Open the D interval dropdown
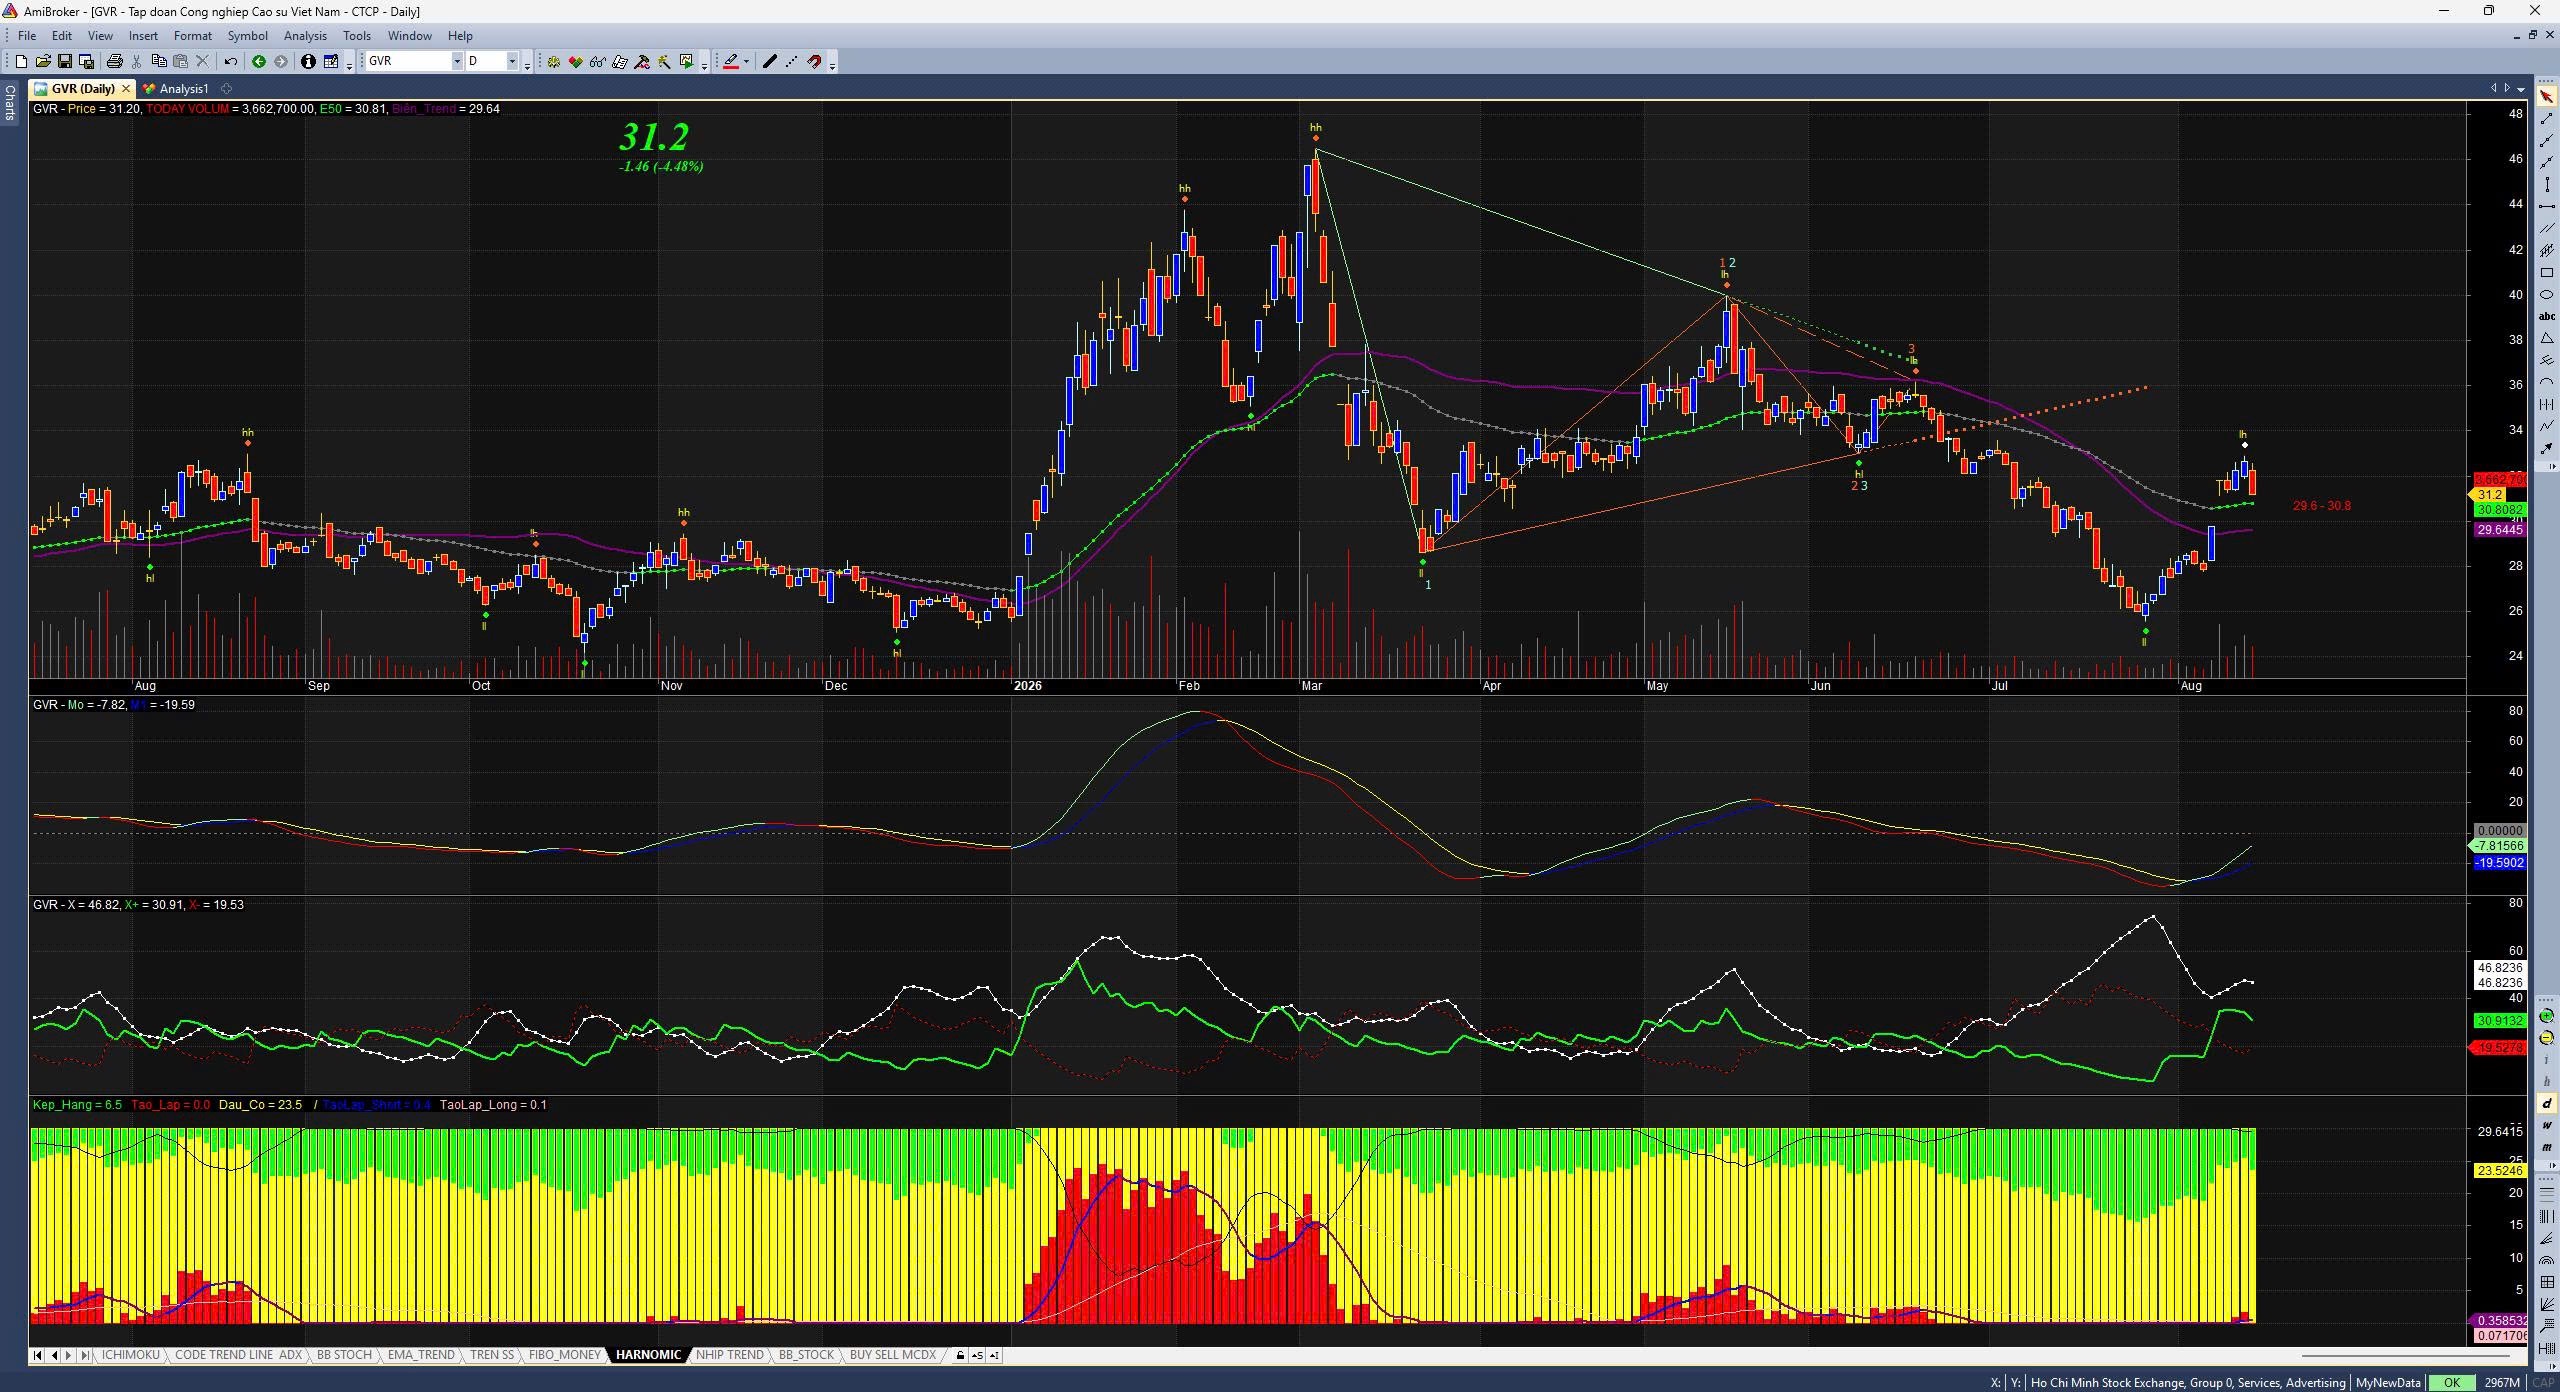Screen dimensions: 2560x1392 coord(512,62)
